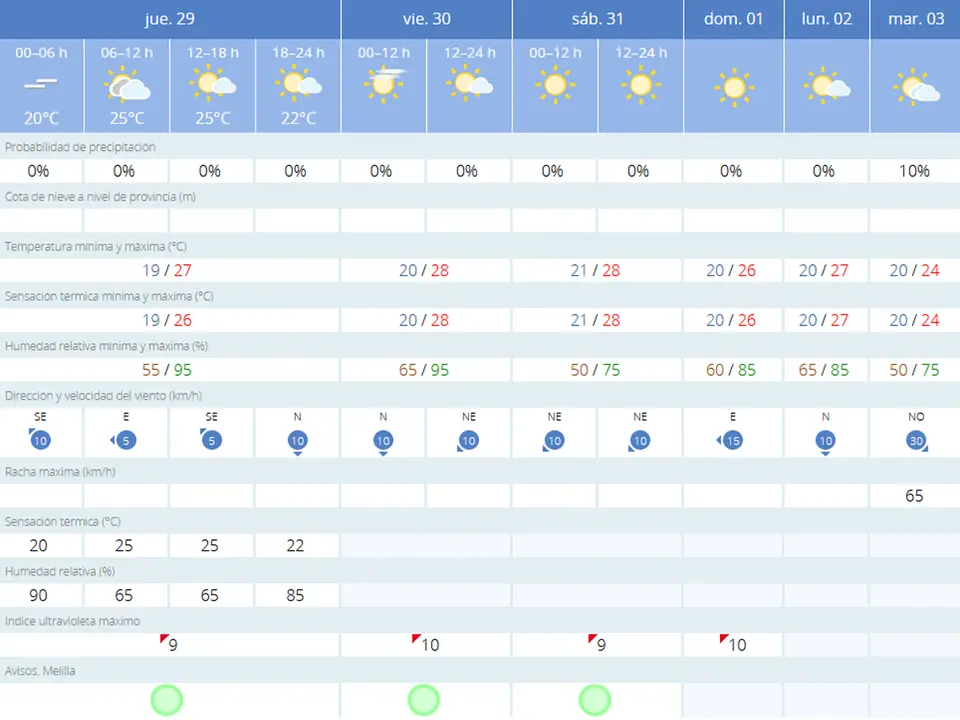Click the sunny icon for dom. 01
This screenshot has height=720, width=960.
(x=733, y=88)
